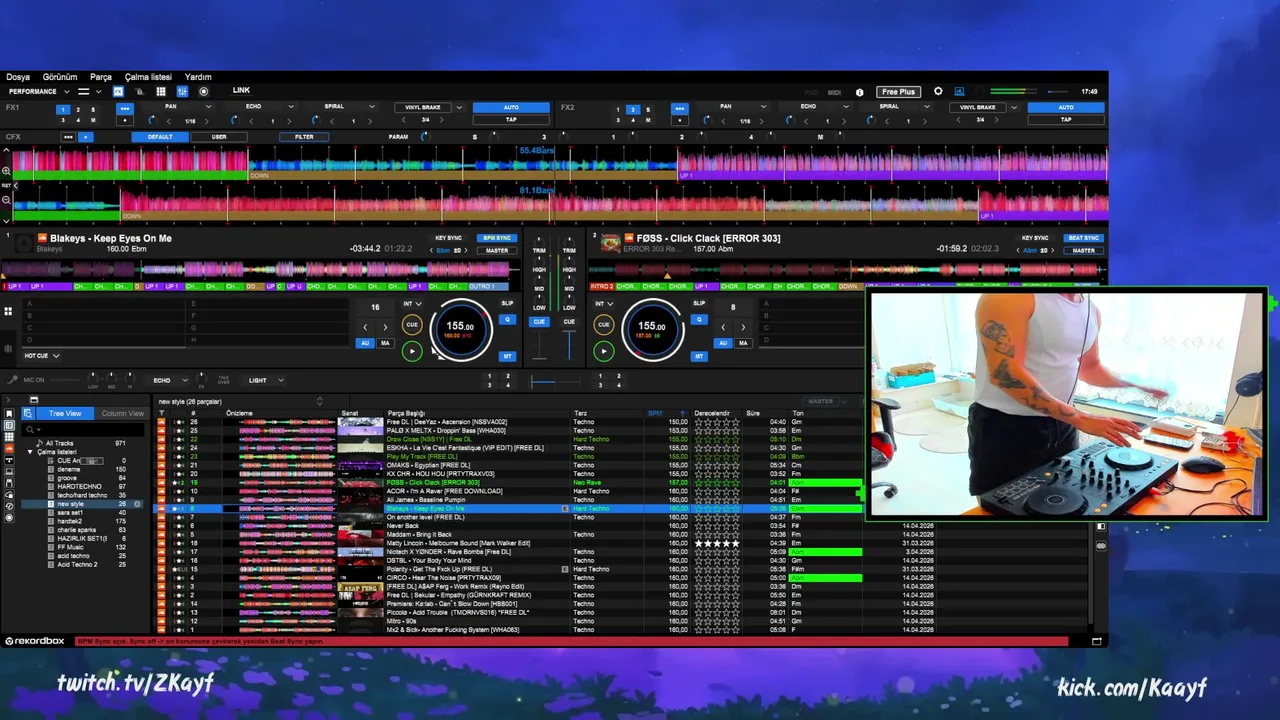Screen dimensions: 1280x720
Task: Open the SoundCloud source in browser sidebar
Action: 9,448
